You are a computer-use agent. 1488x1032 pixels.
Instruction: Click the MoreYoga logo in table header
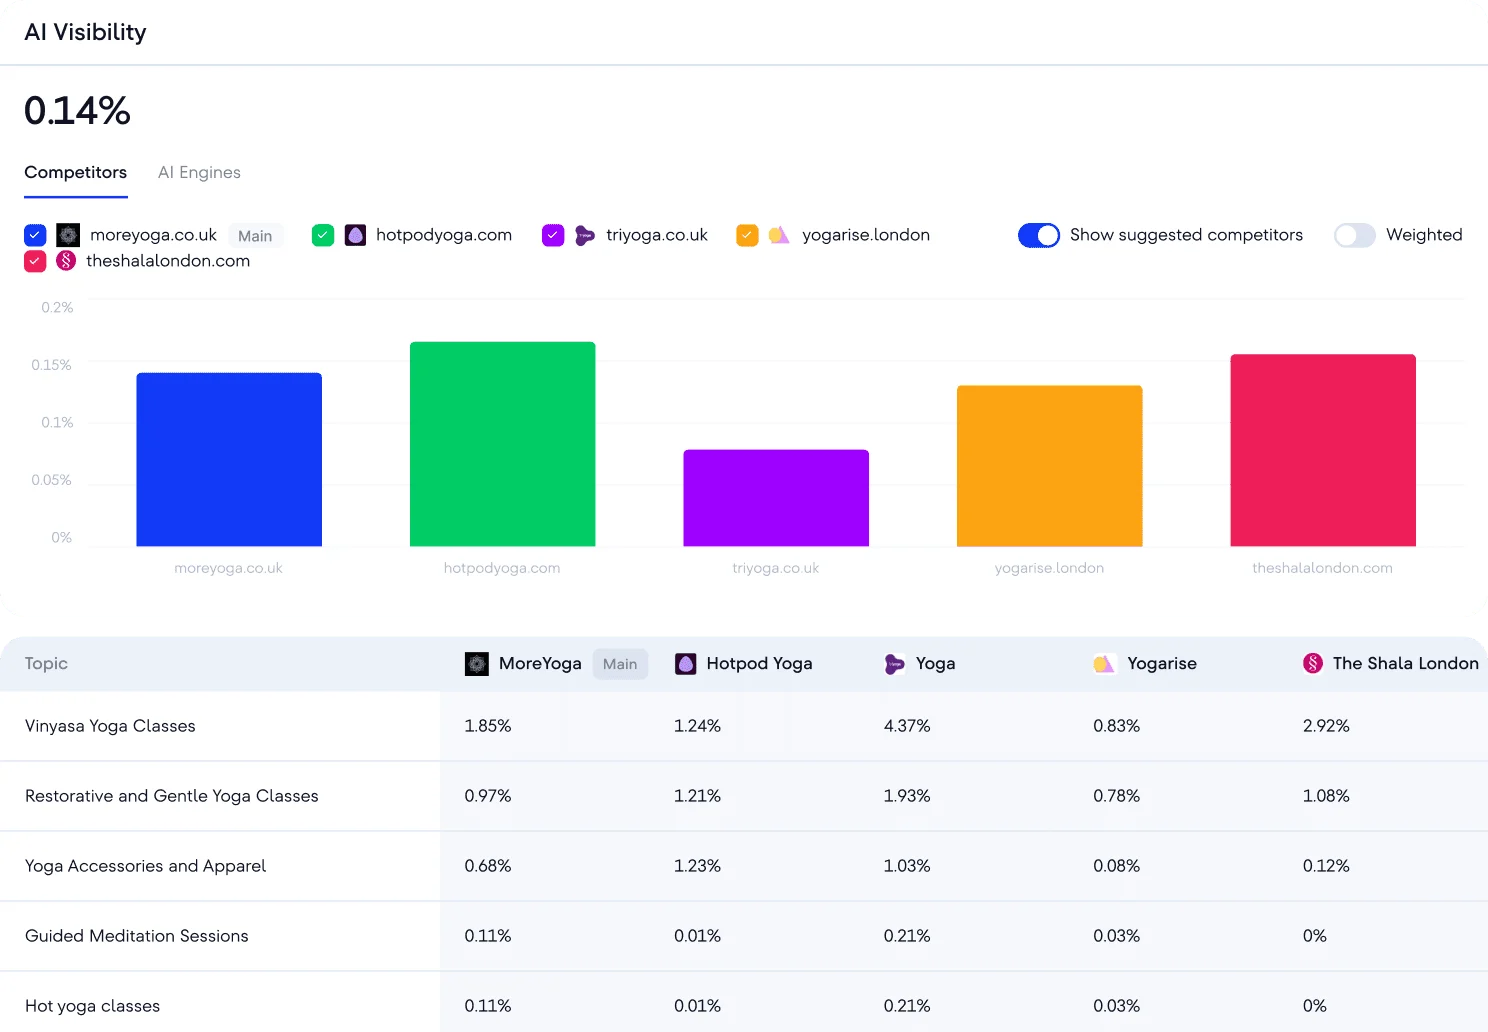[x=477, y=664]
